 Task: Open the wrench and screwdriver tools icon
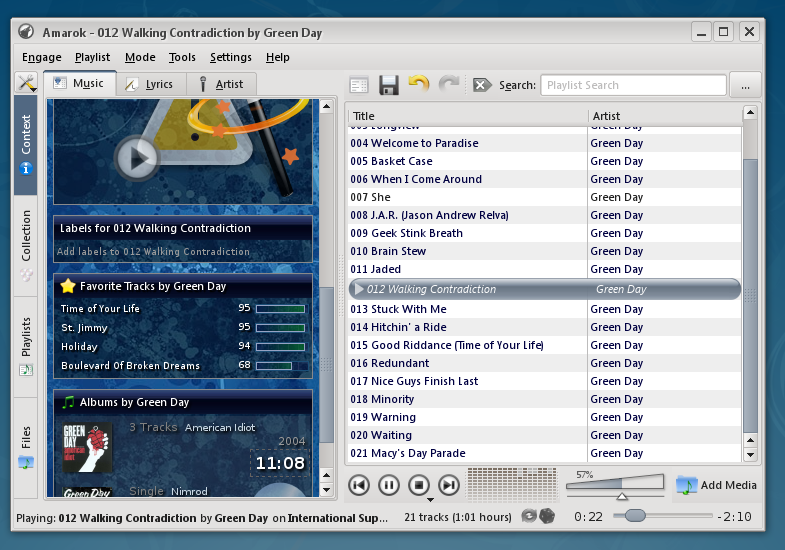(26, 83)
